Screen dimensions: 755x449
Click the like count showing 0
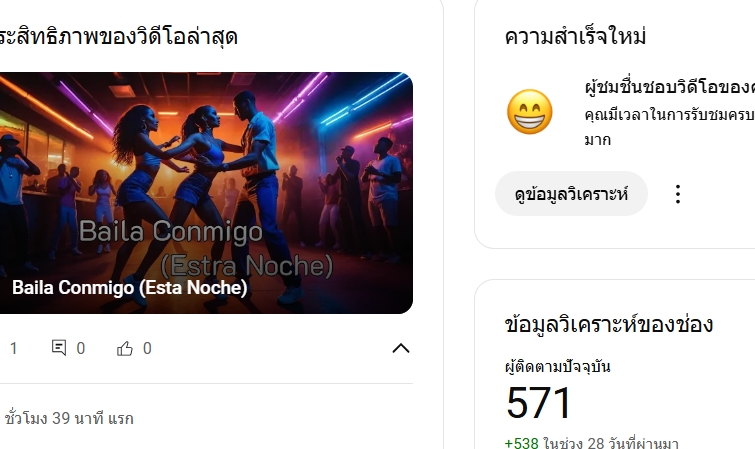pyautogui.click(x=147, y=348)
